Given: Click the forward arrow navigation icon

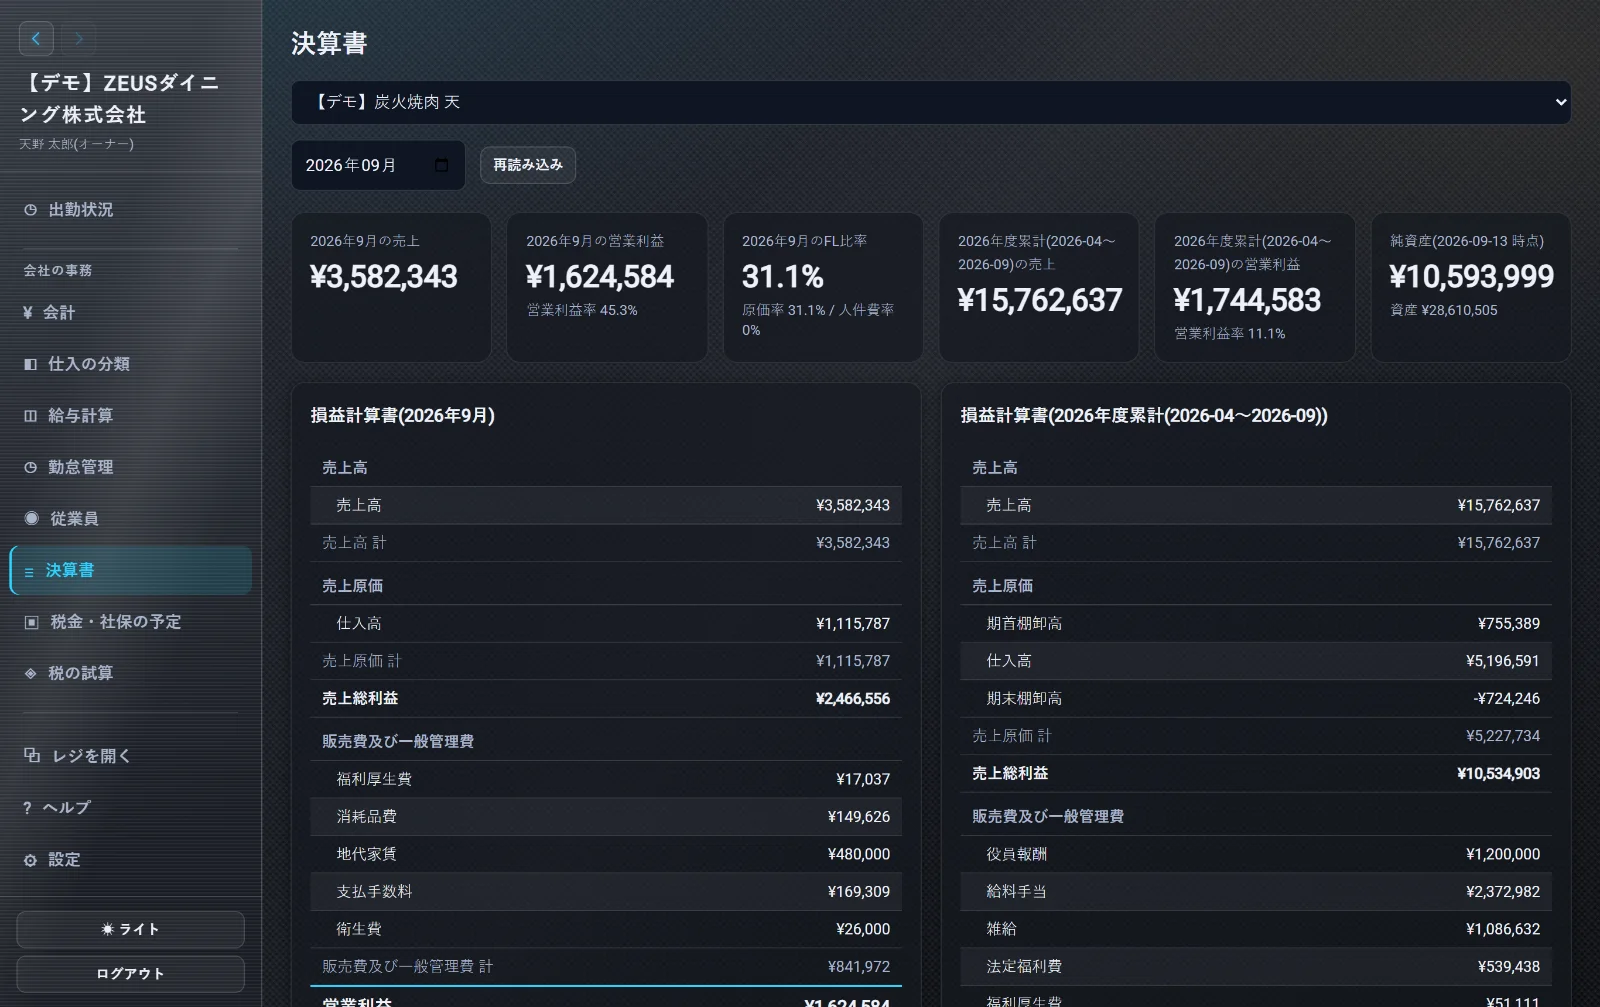Looking at the screenshot, I should click(79, 39).
